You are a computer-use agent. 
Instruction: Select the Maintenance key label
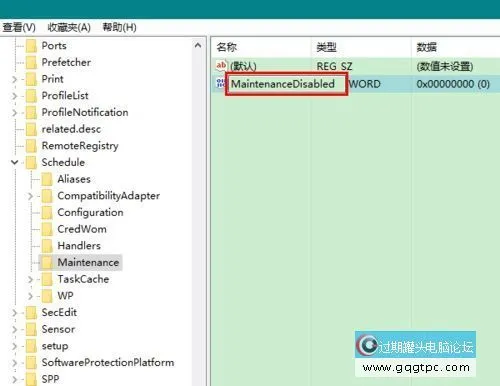88,262
